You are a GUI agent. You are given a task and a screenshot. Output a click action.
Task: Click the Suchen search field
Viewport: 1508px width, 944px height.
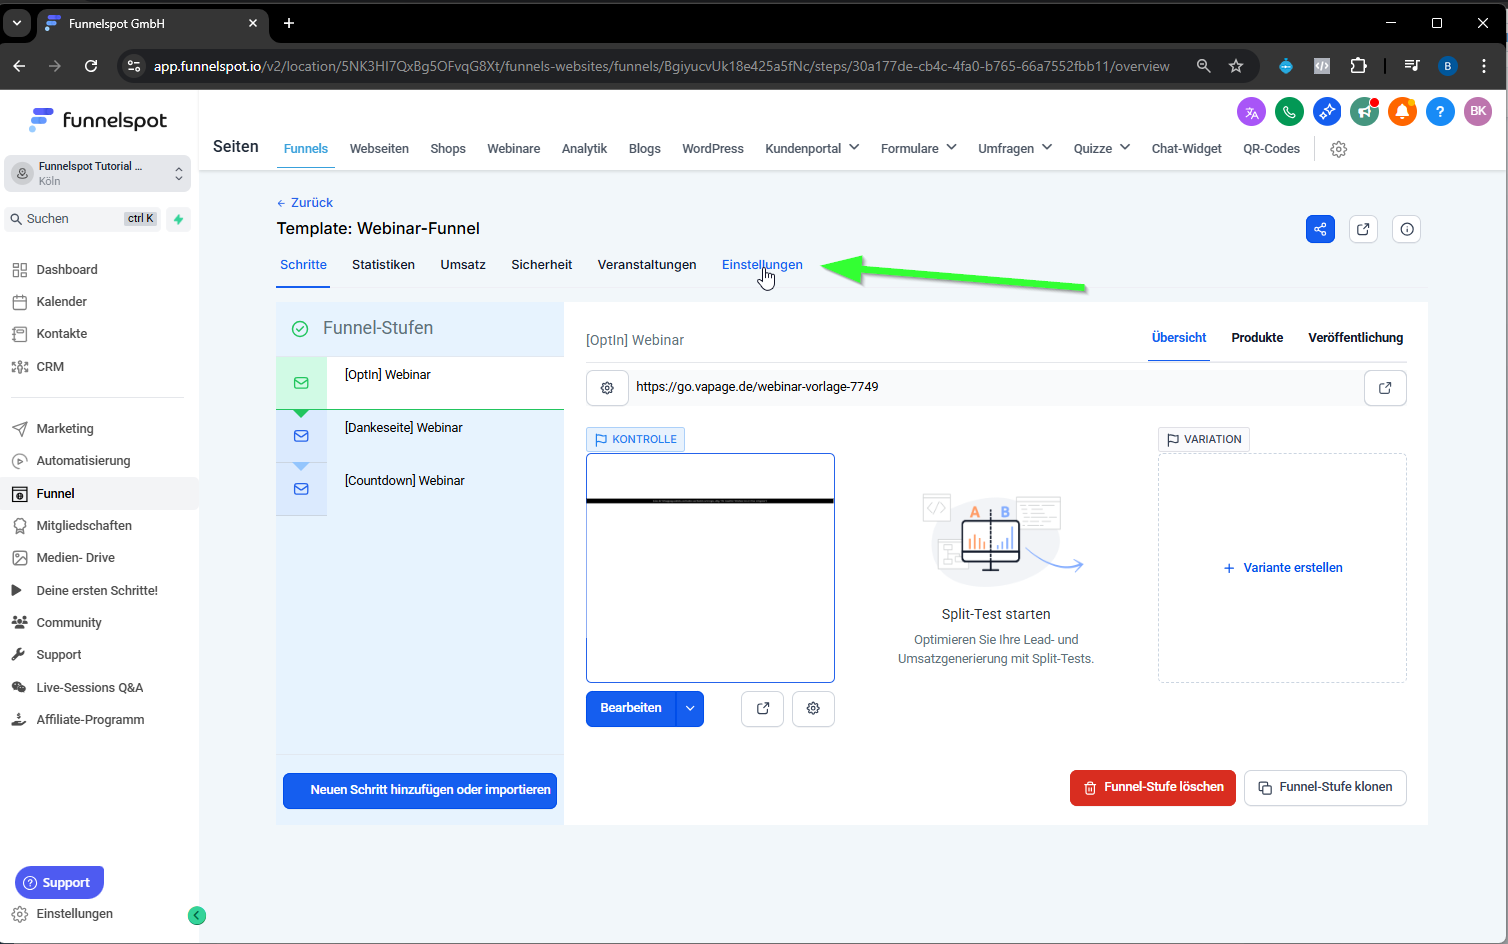coord(83,219)
